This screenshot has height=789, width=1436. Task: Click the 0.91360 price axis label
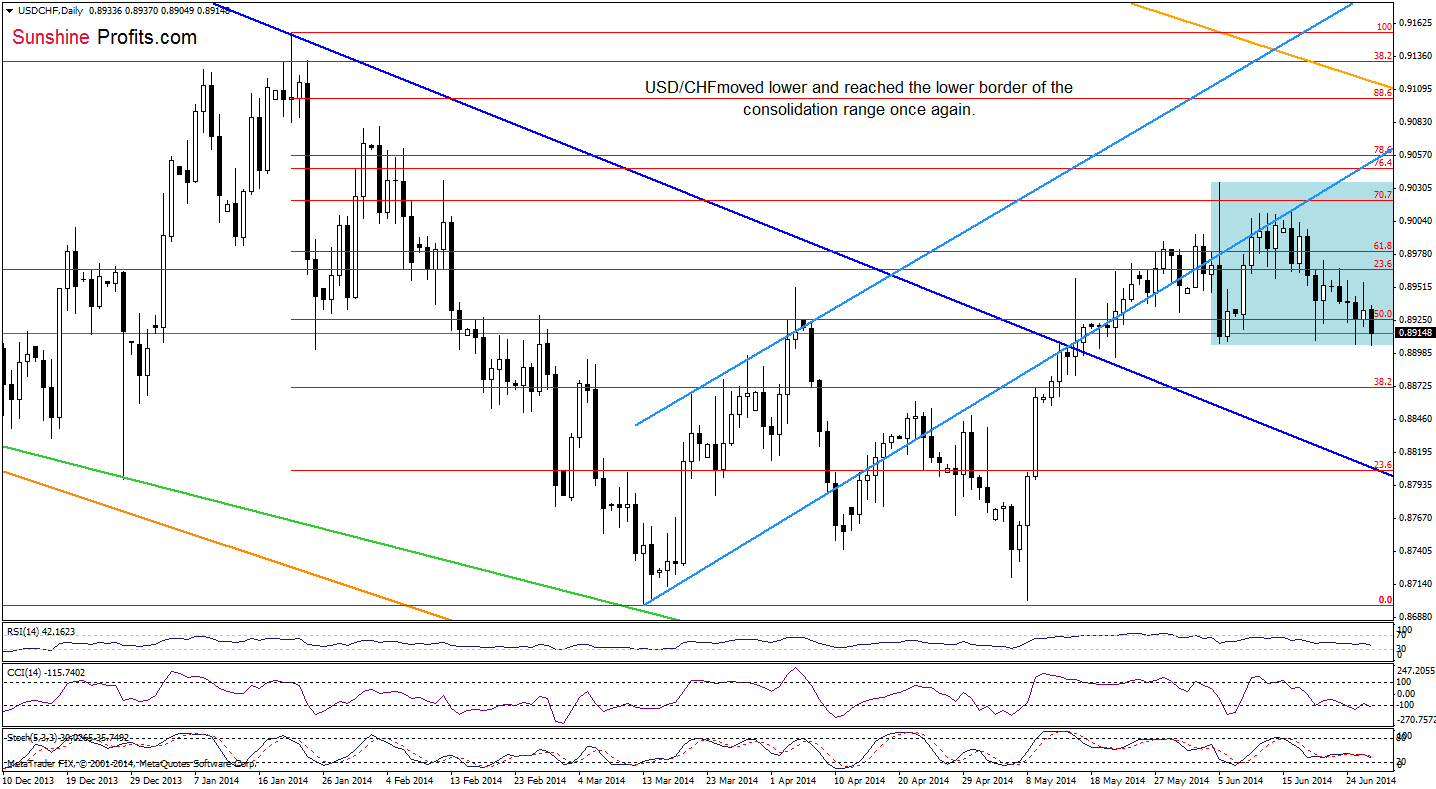pyautogui.click(x=1415, y=56)
